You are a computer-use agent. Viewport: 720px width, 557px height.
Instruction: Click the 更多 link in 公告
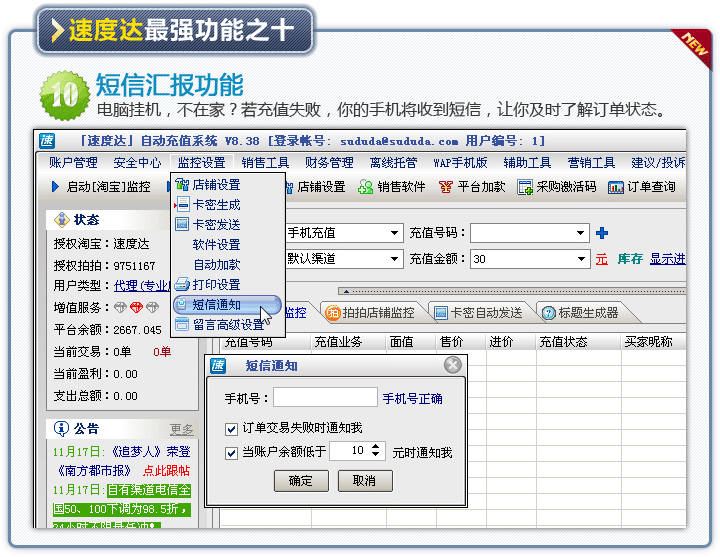tap(181, 429)
